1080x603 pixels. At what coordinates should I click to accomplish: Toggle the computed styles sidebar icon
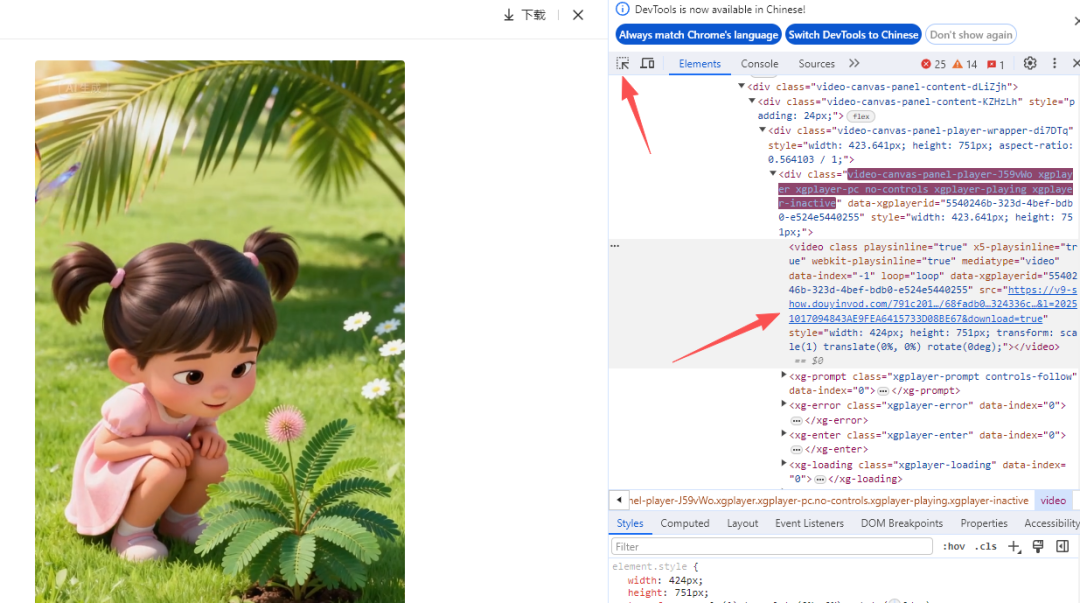pos(1062,546)
